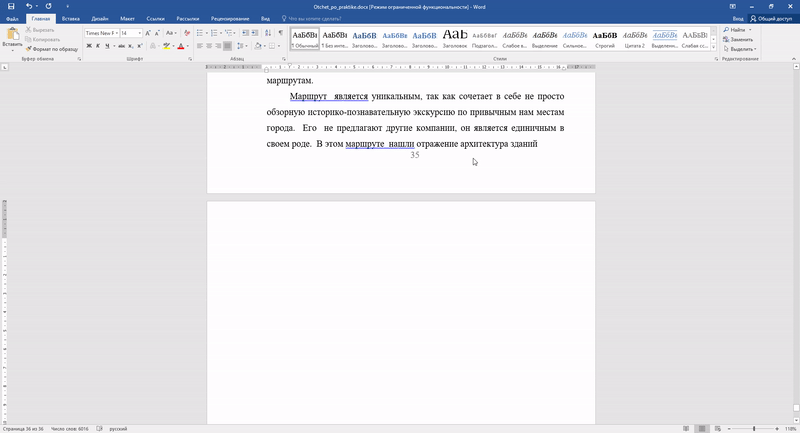Undo the last action

point(29,6)
